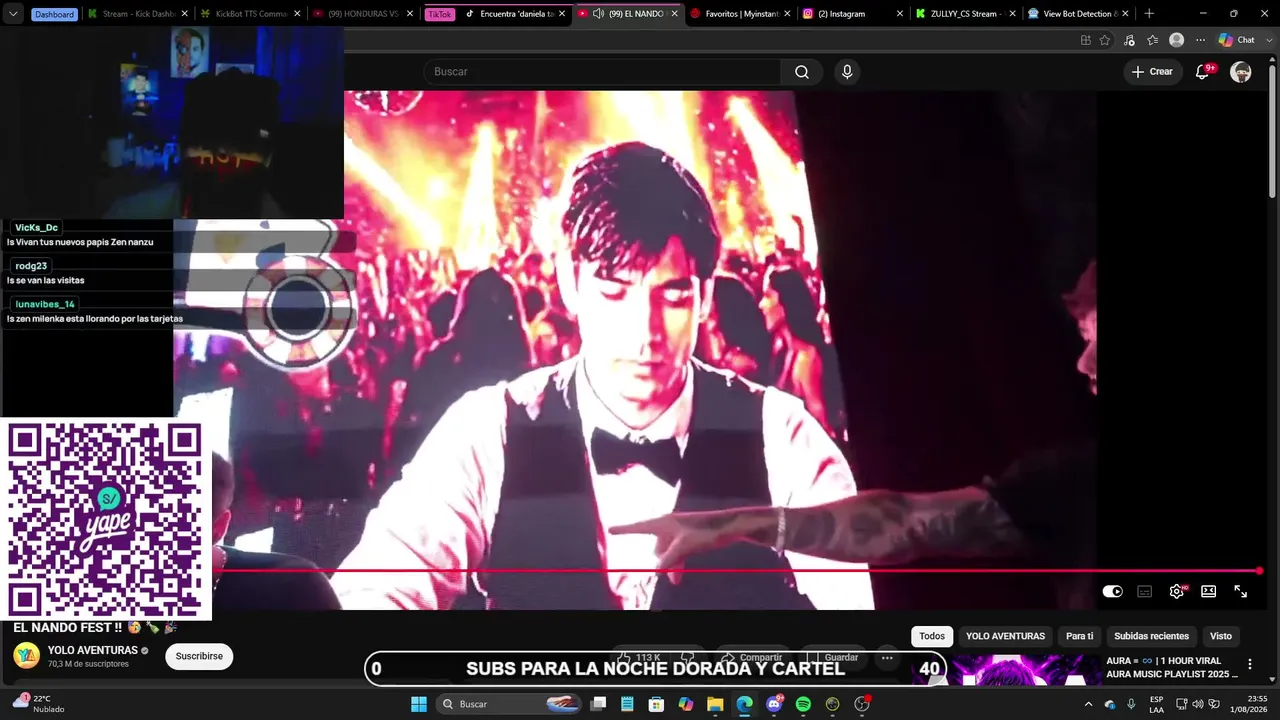Open video player settings gear
Viewport: 1280px width, 720px height.
click(x=1177, y=591)
